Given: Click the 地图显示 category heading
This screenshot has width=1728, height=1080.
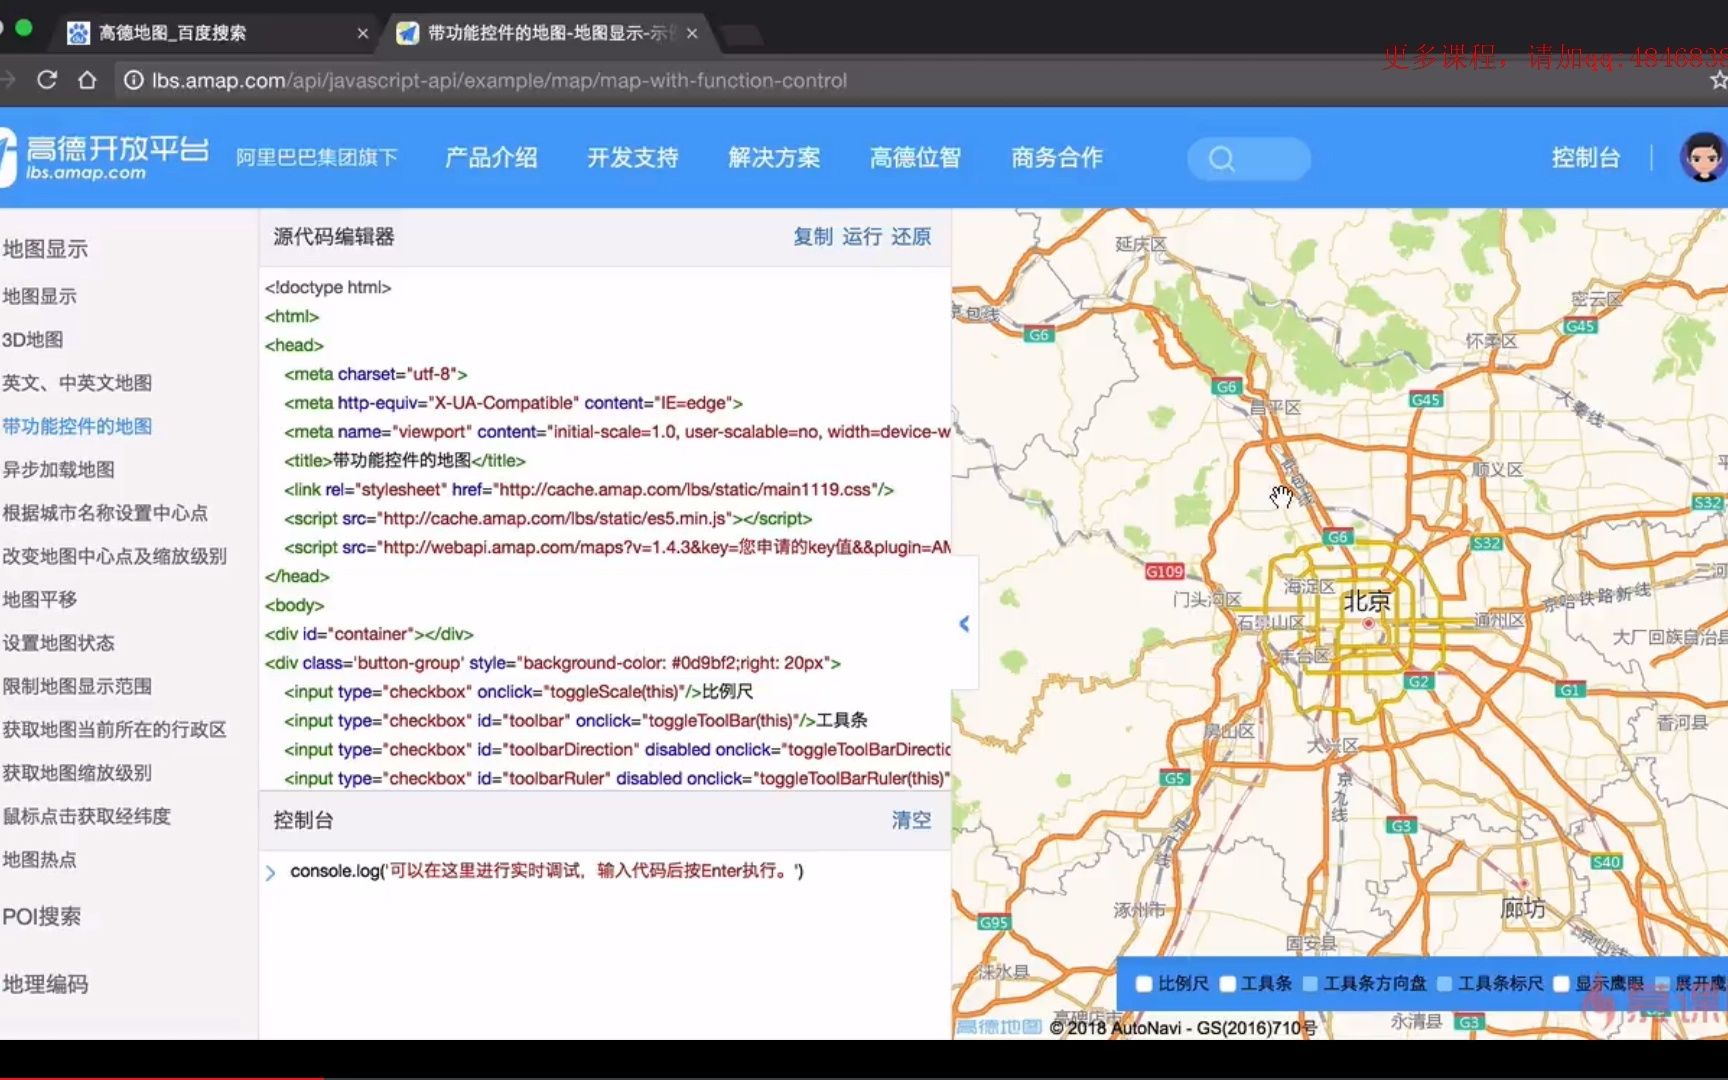Looking at the screenshot, I should click(45, 248).
